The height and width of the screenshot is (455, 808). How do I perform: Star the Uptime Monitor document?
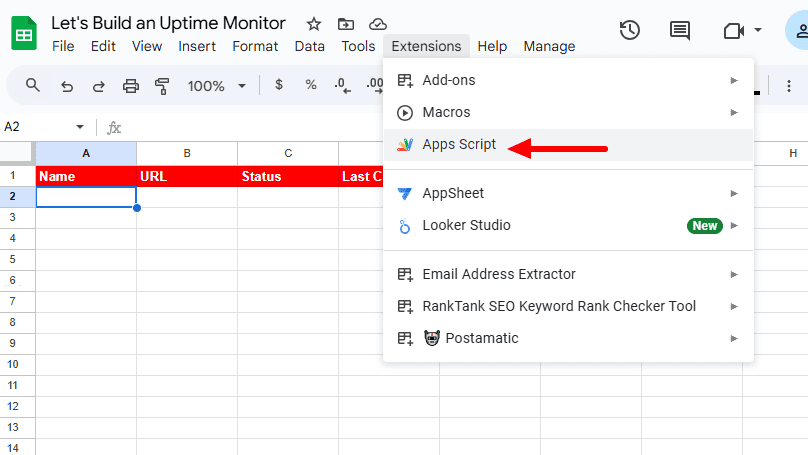(313, 24)
